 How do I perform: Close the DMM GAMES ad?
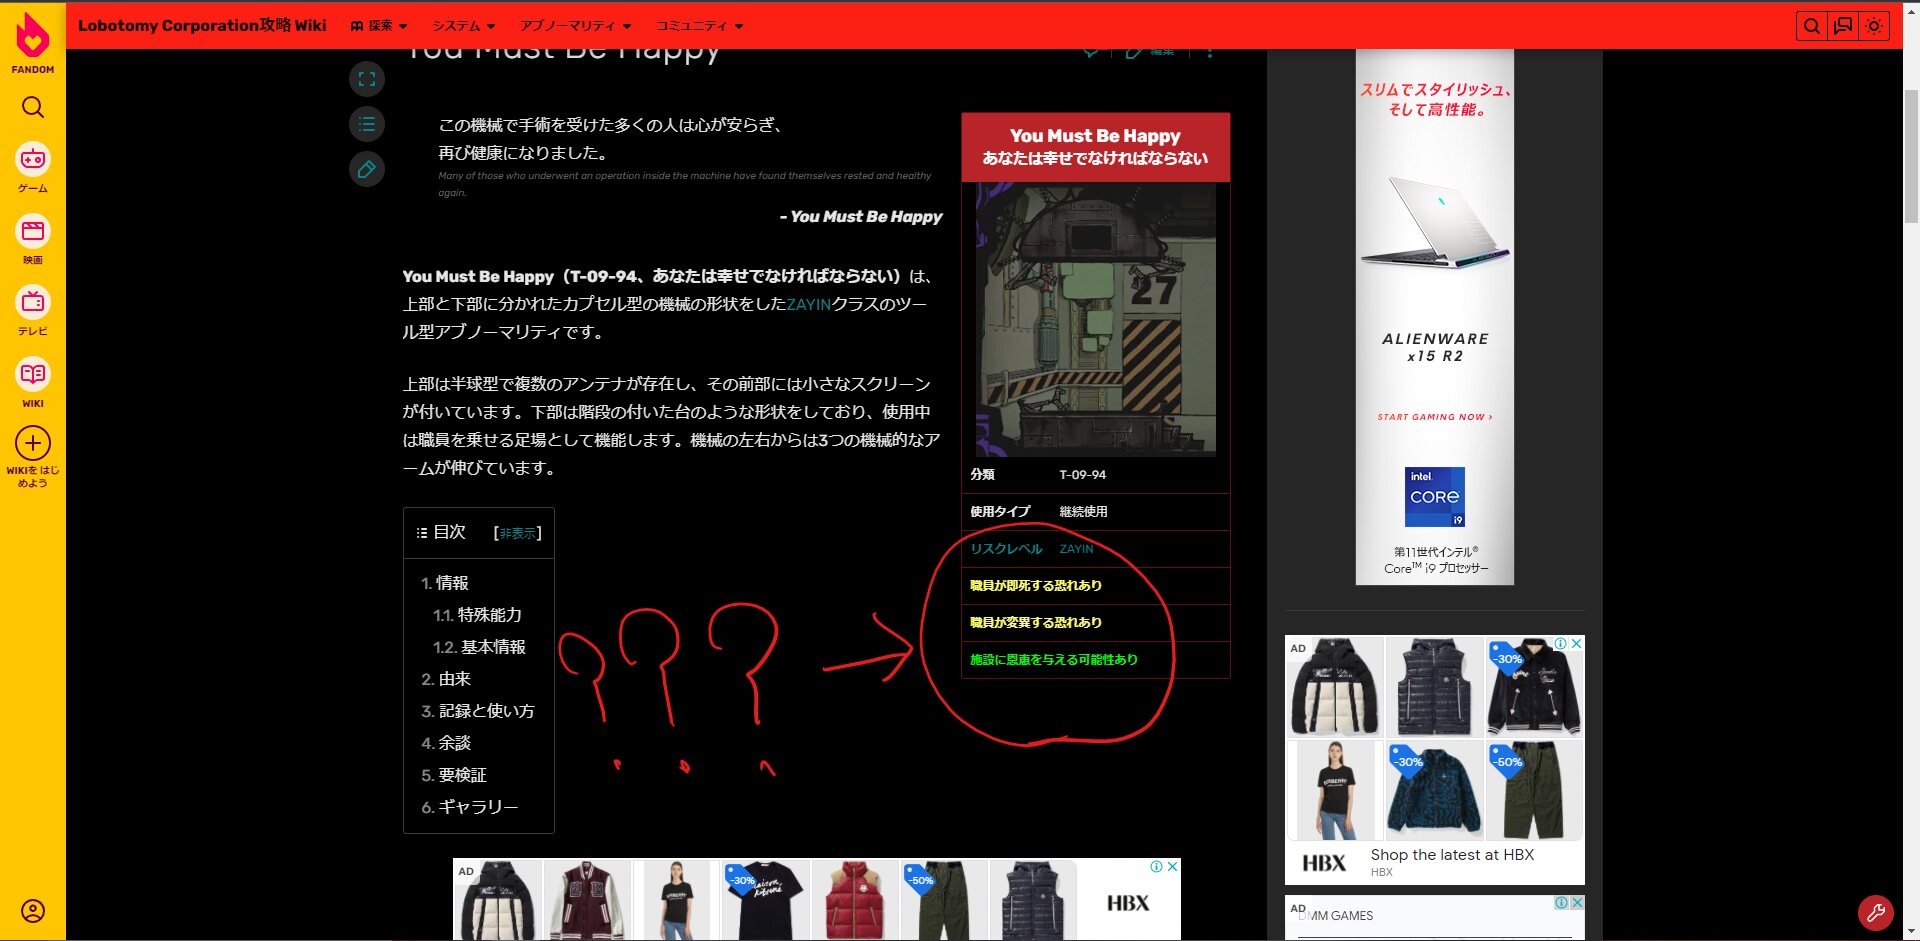1577,902
